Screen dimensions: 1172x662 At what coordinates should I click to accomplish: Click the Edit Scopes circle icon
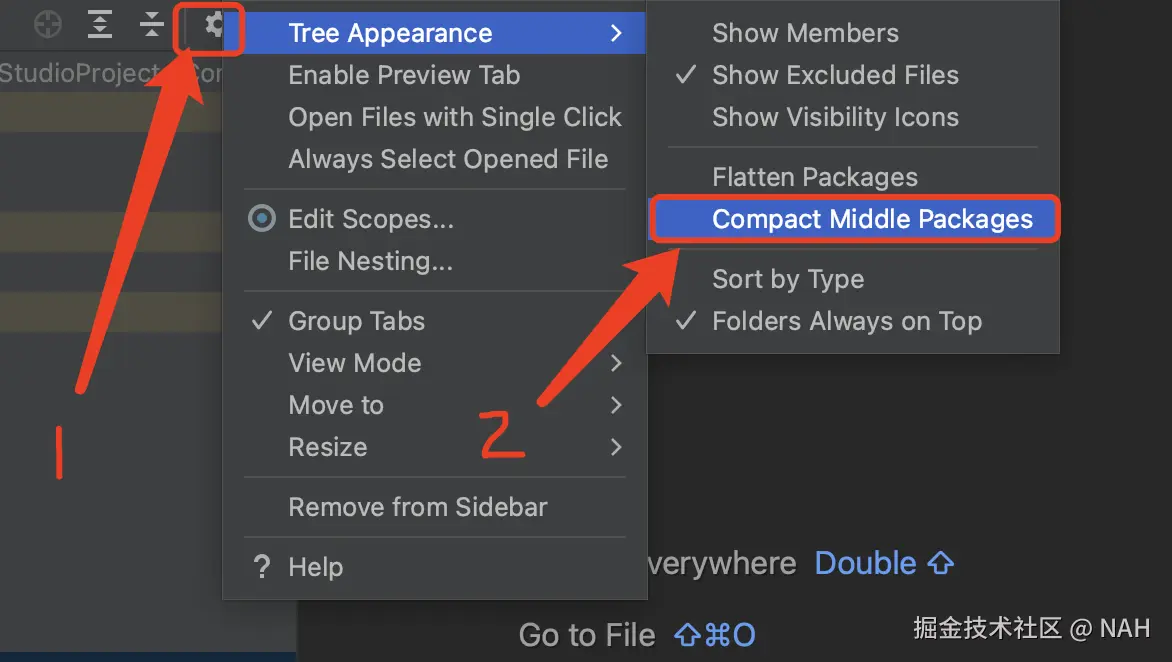[262, 219]
